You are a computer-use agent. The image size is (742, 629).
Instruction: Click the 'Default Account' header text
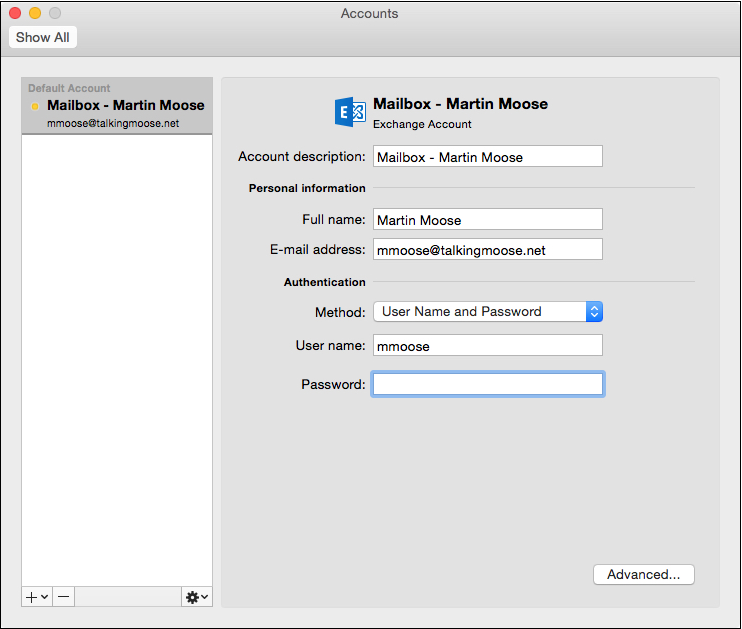(x=69, y=89)
